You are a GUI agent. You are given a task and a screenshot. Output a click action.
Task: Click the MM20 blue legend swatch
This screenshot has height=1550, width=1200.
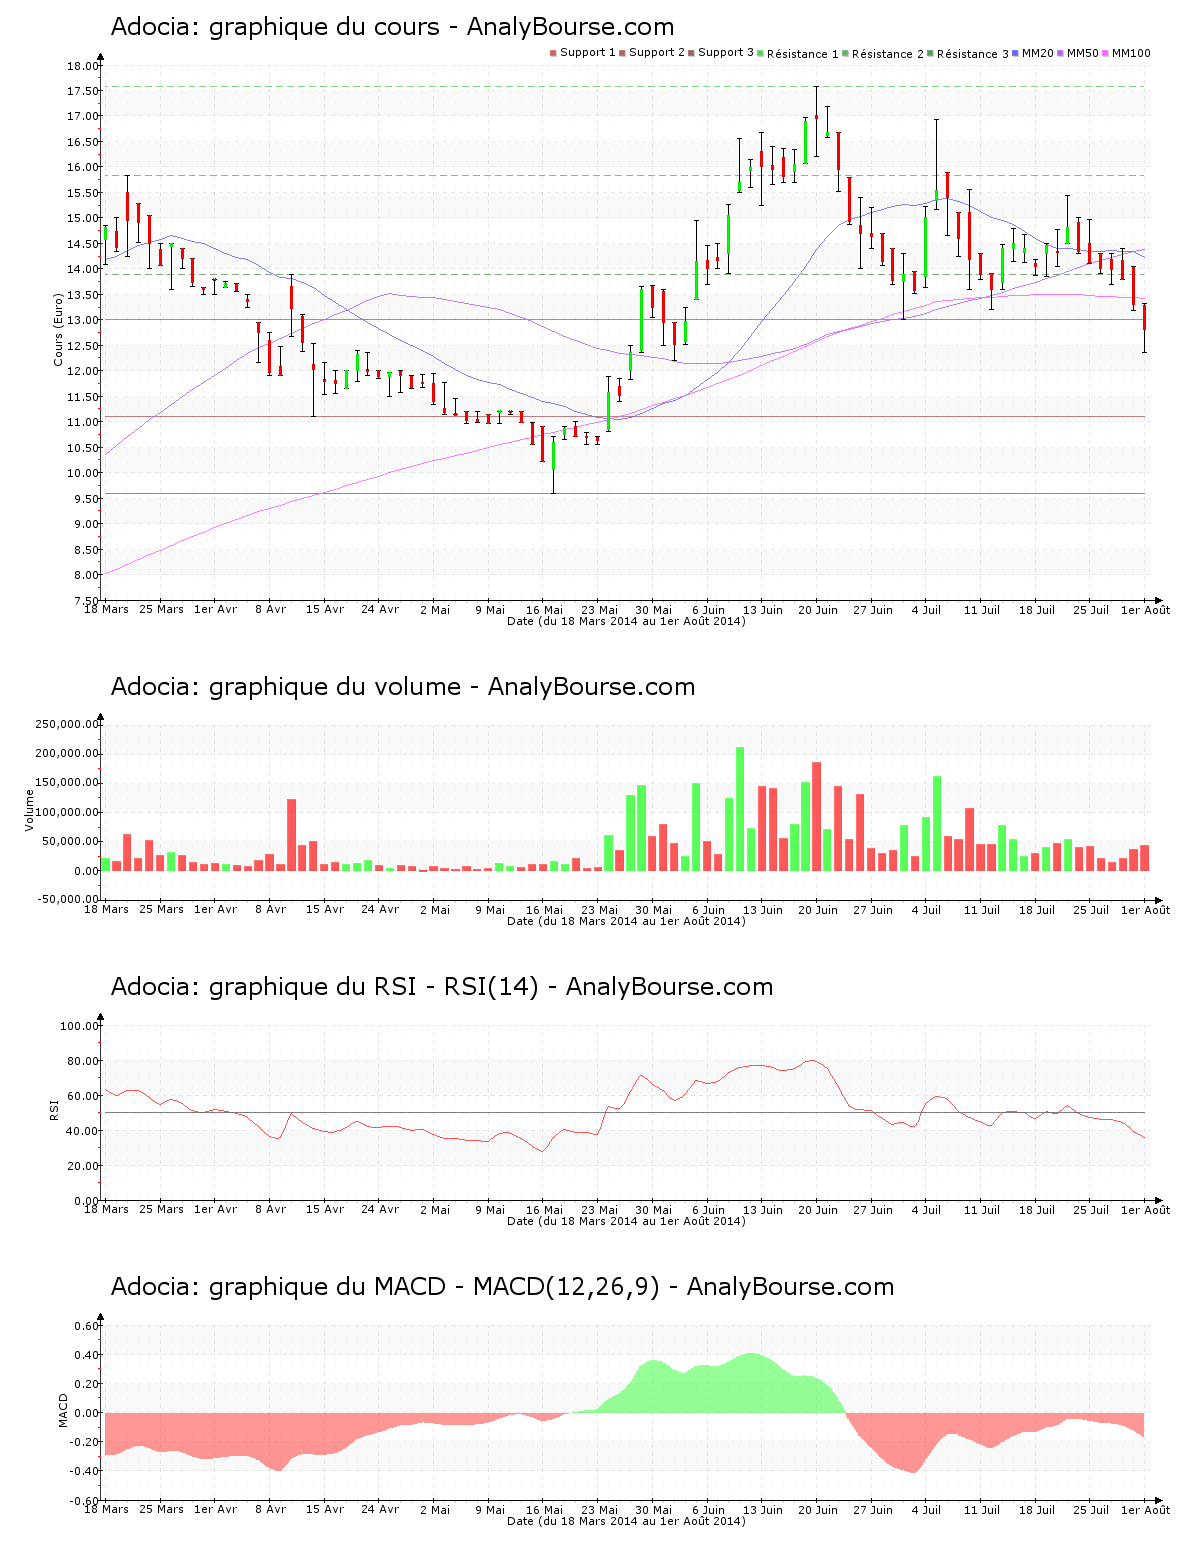pyautogui.click(x=1015, y=53)
